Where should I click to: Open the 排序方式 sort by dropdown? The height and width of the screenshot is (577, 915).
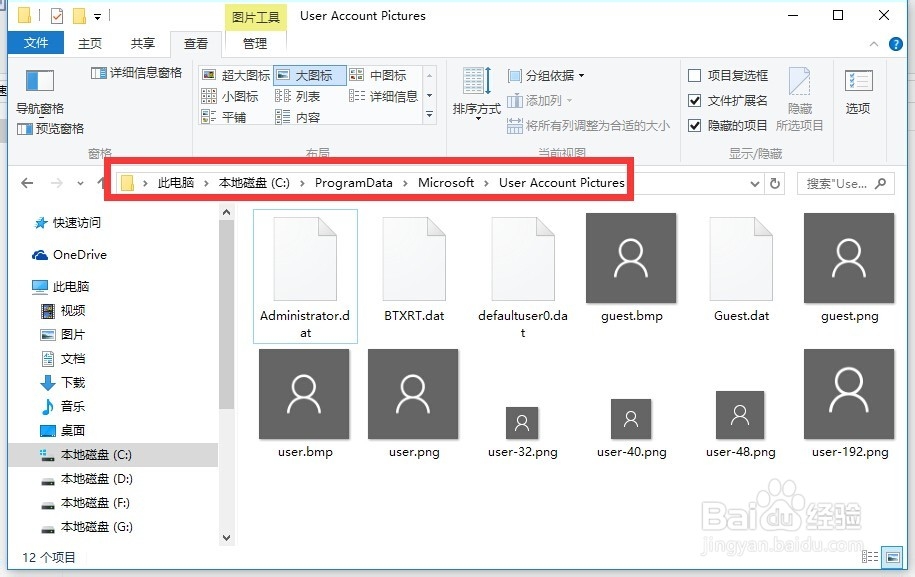476,93
